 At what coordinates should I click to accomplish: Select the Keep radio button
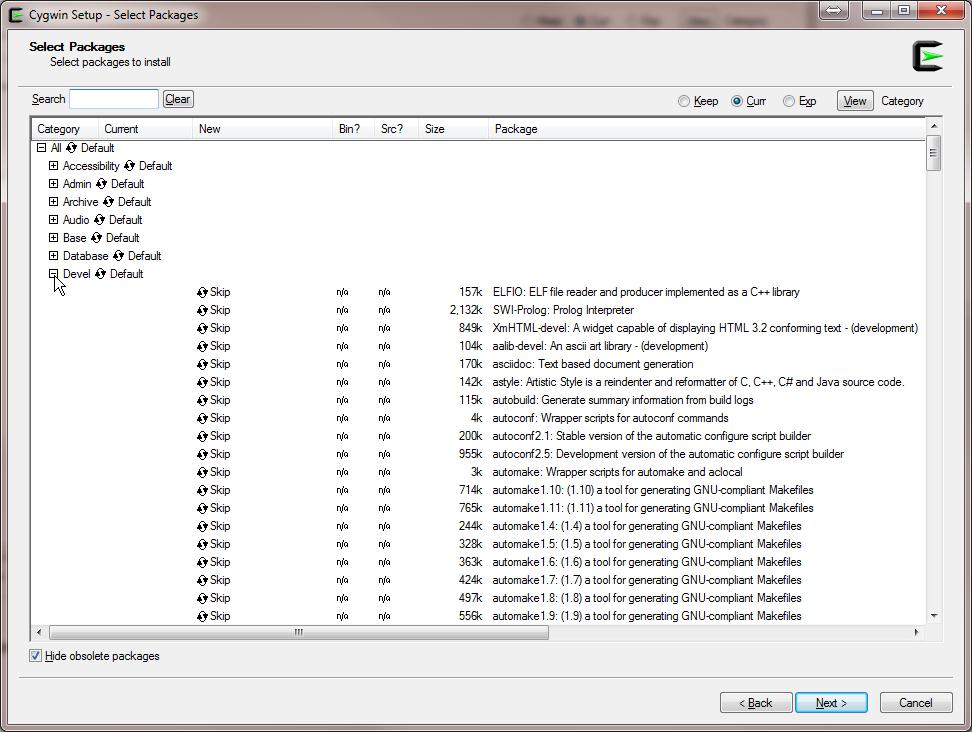(684, 101)
